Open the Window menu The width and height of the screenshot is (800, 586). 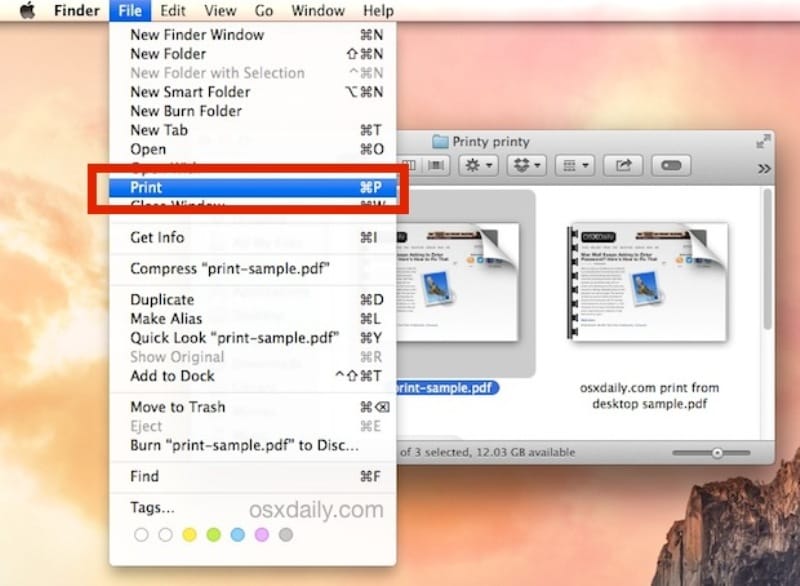317,10
